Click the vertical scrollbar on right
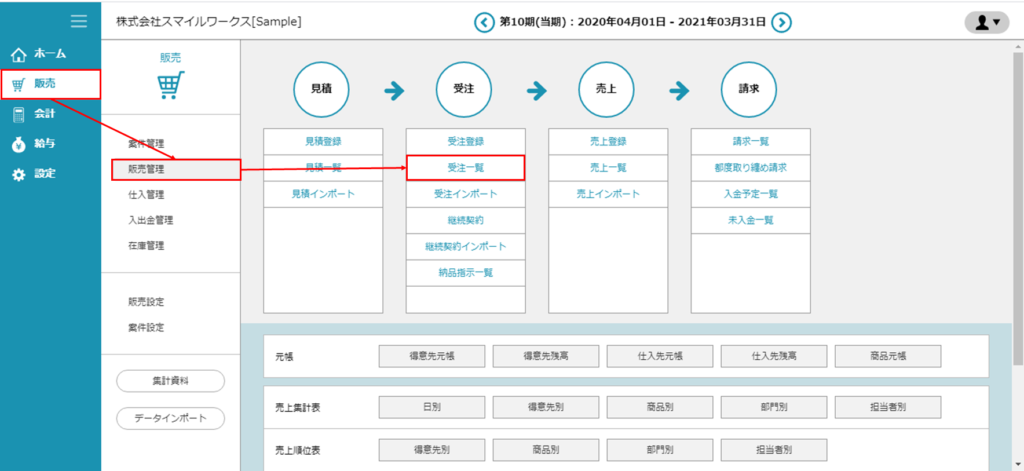Screen dimensions: 1024x471 [1017, 200]
